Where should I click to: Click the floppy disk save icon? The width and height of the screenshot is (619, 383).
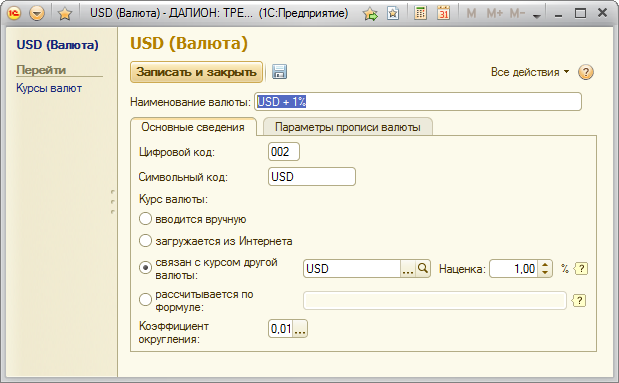(x=279, y=72)
